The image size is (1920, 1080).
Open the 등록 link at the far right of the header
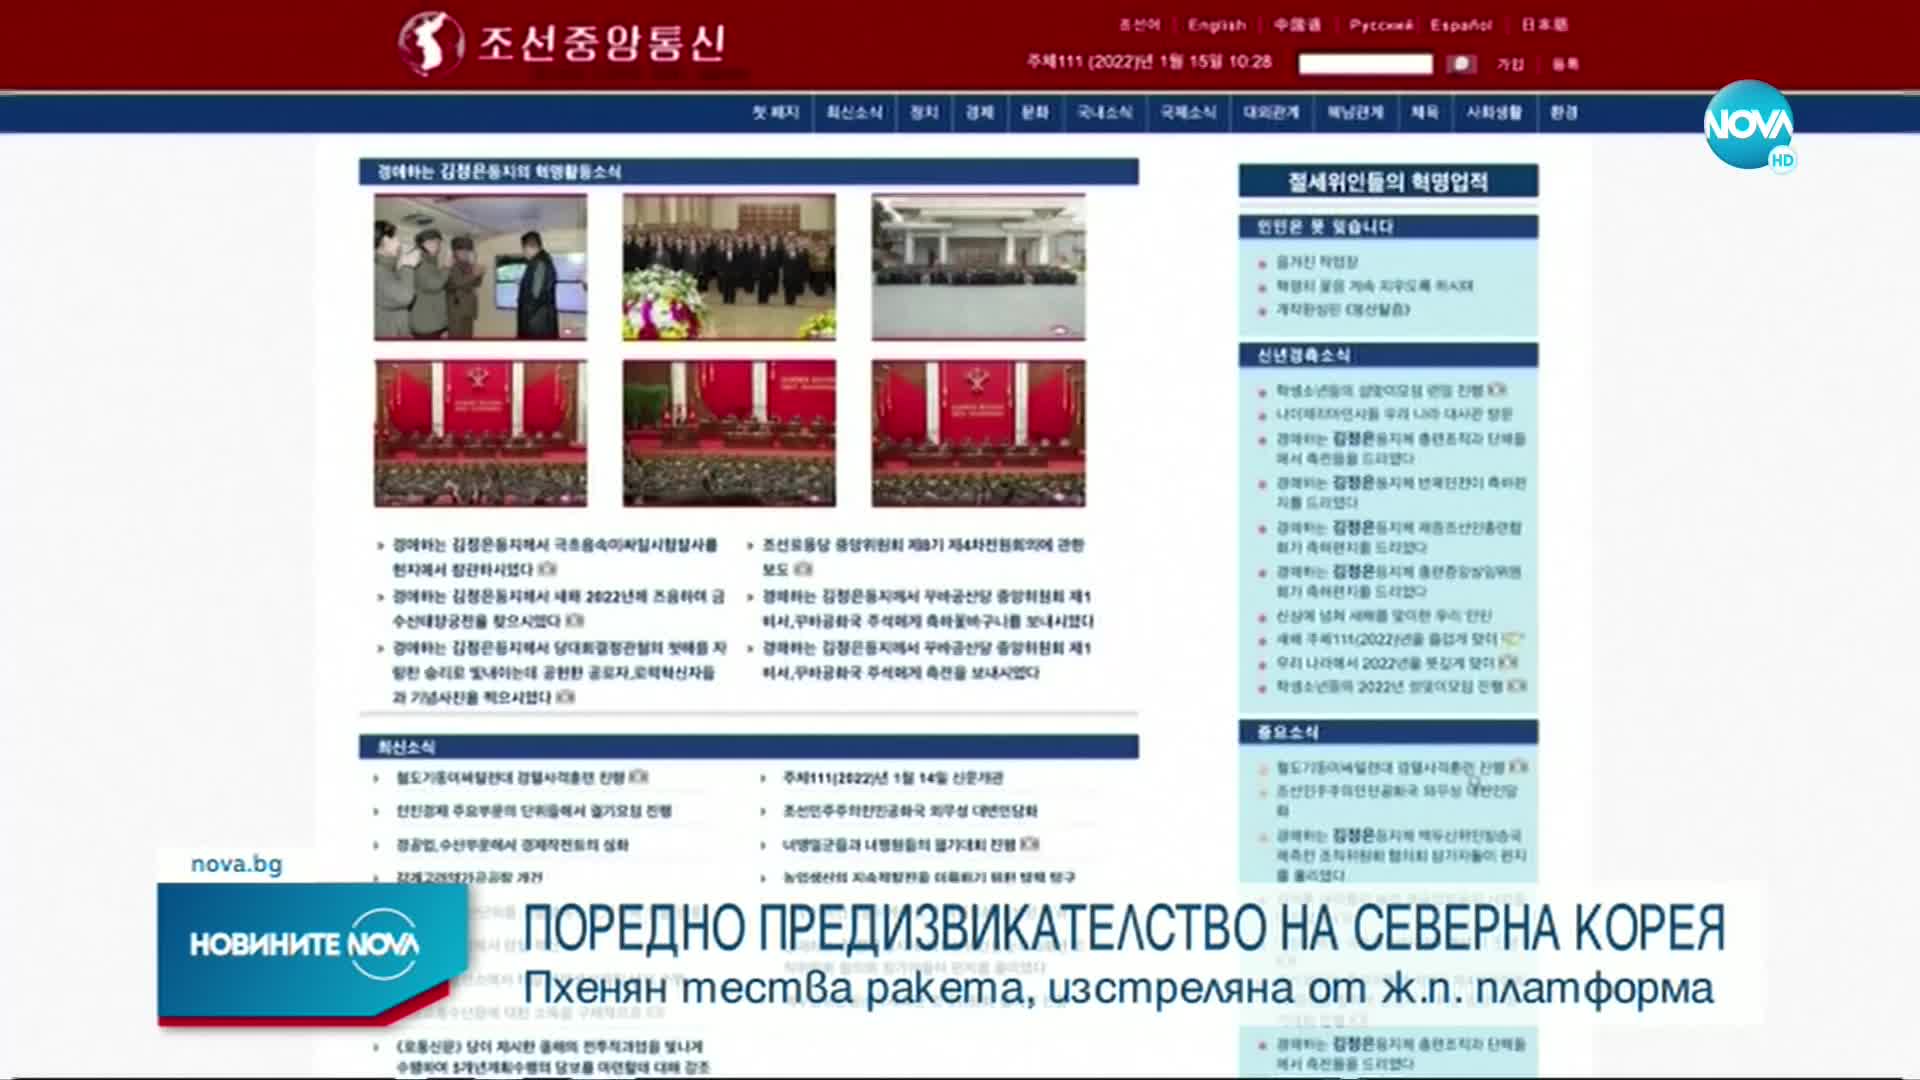(1565, 64)
